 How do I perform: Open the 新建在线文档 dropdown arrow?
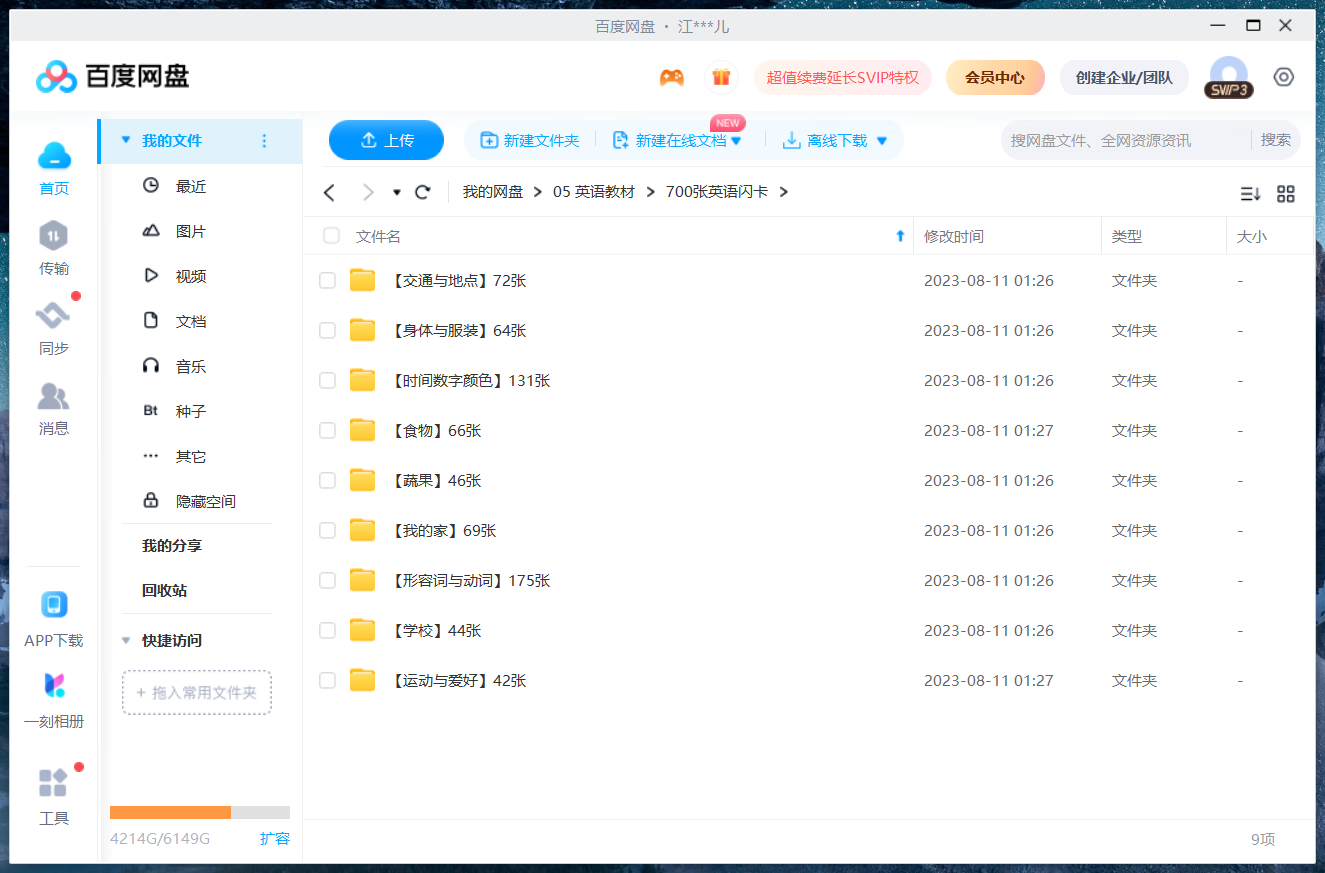click(x=737, y=140)
